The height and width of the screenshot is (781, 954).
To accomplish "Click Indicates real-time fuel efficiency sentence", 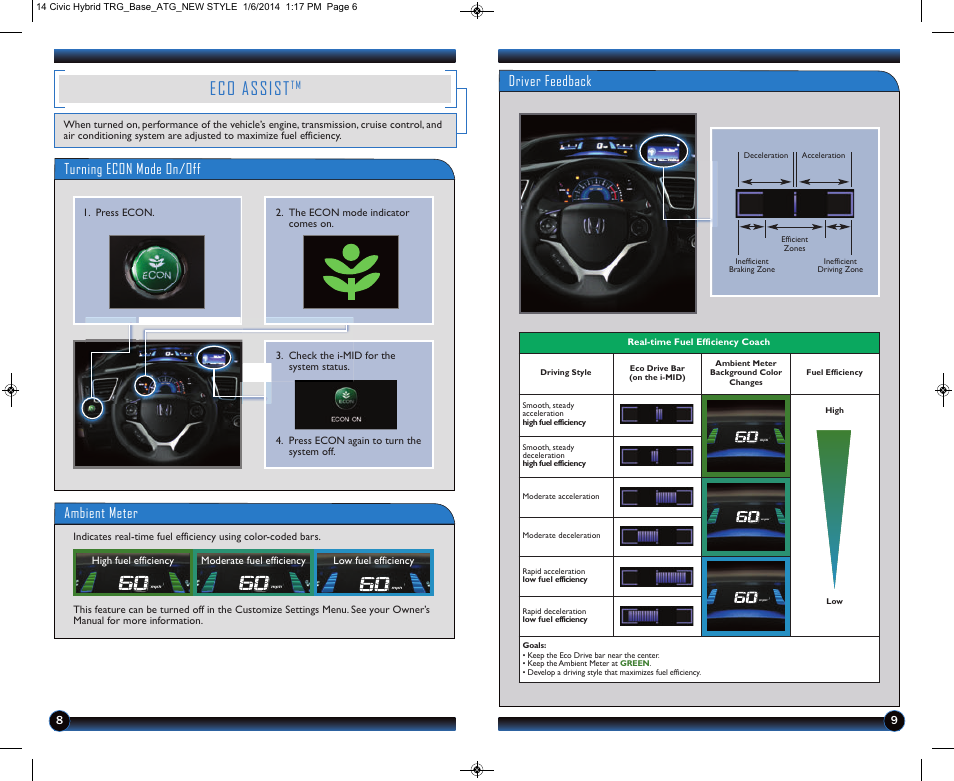I will point(197,536).
